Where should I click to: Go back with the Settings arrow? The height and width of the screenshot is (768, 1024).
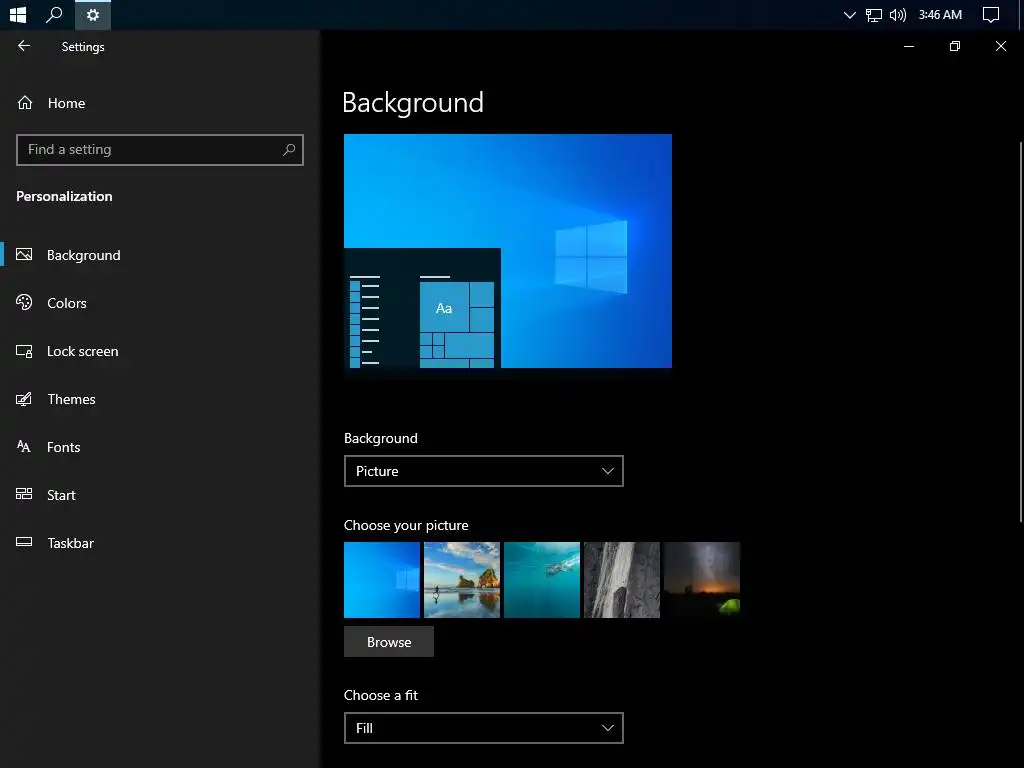24,46
